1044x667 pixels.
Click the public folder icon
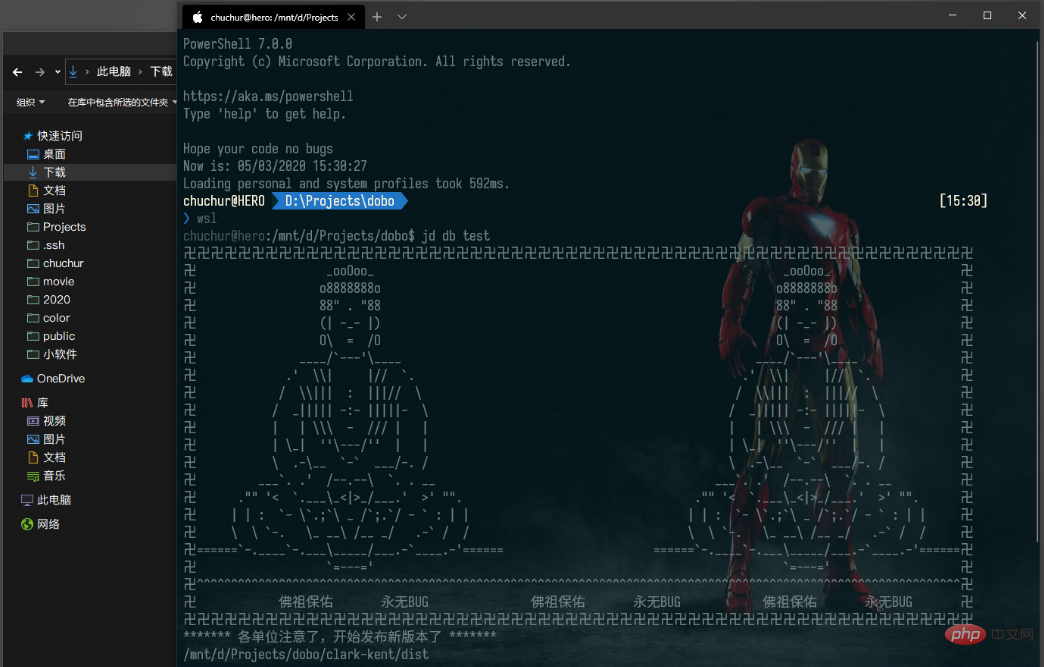[x=33, y=336]
